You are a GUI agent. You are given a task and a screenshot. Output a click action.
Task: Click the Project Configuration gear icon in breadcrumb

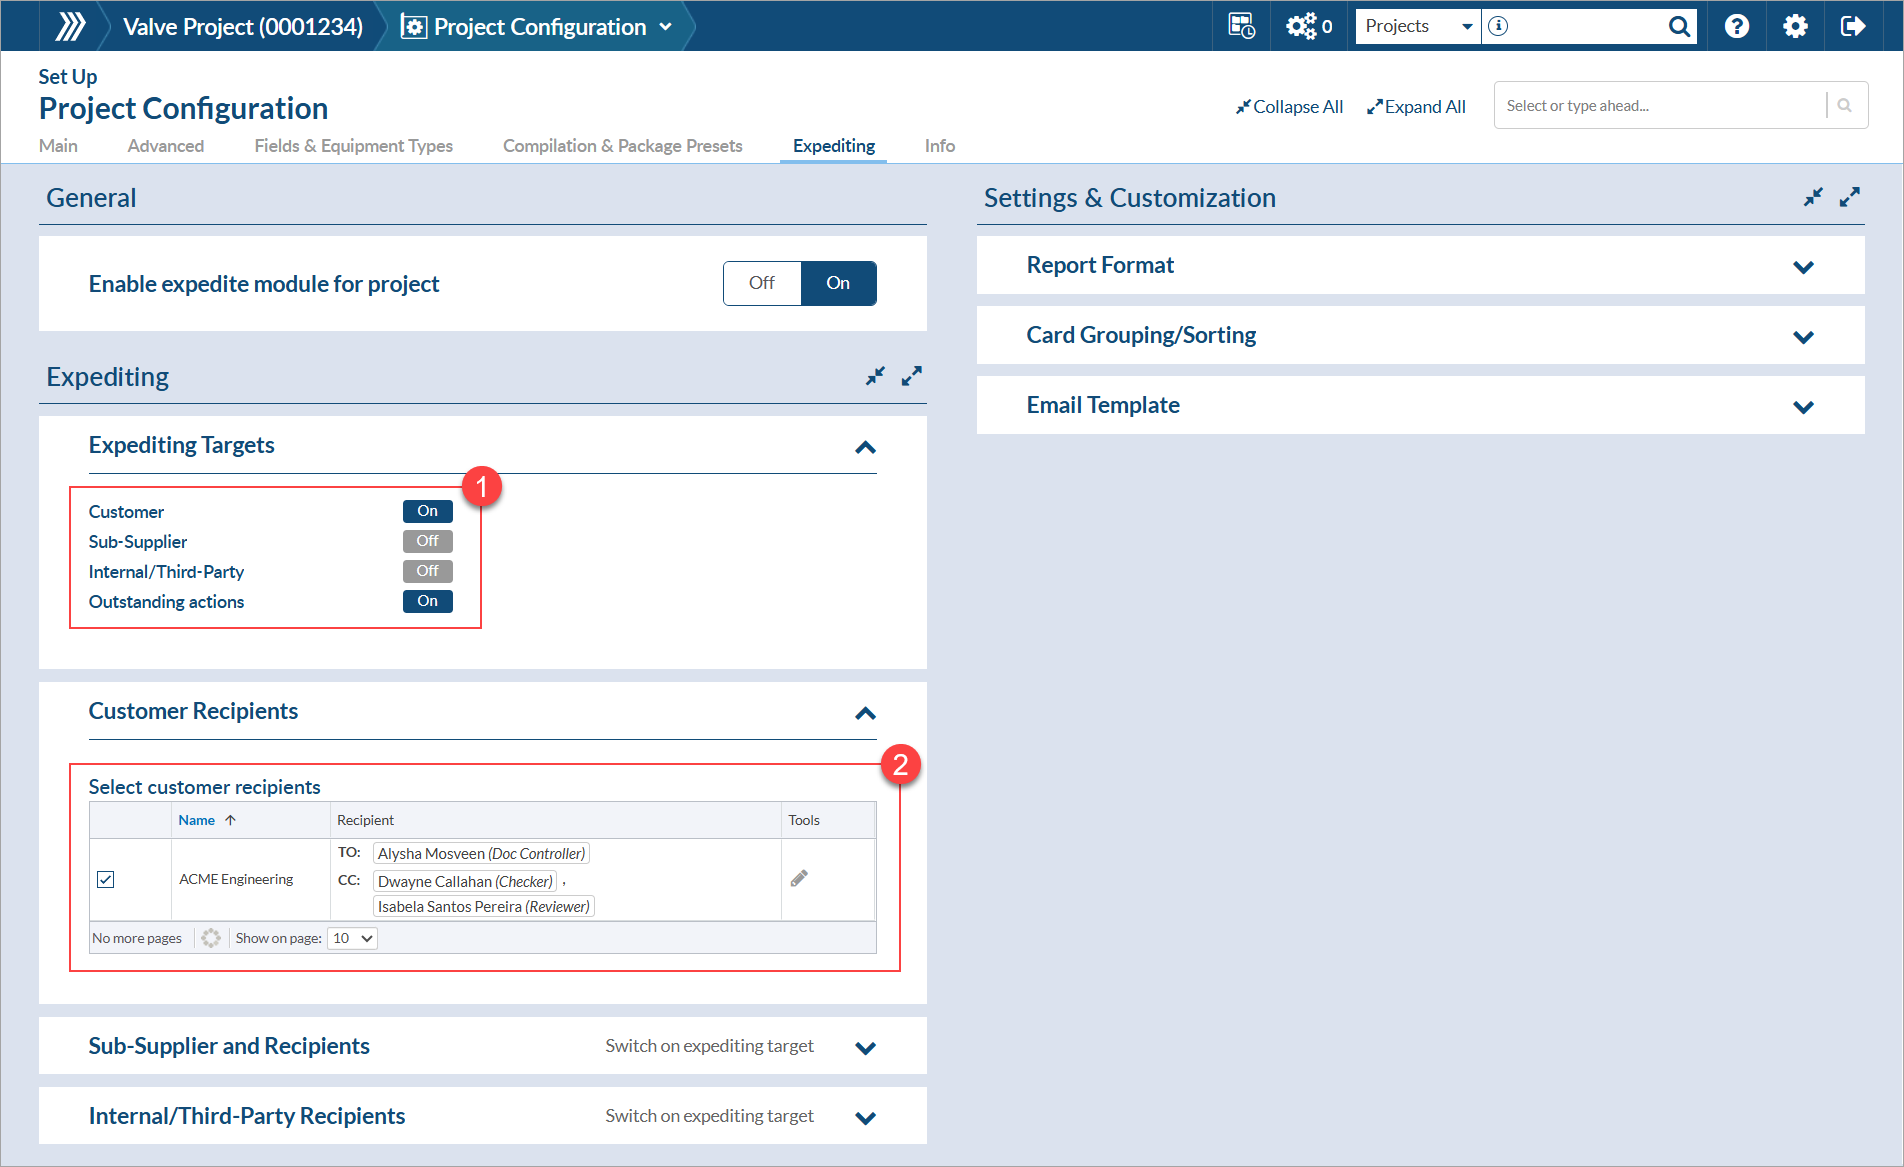coord(413,26)
